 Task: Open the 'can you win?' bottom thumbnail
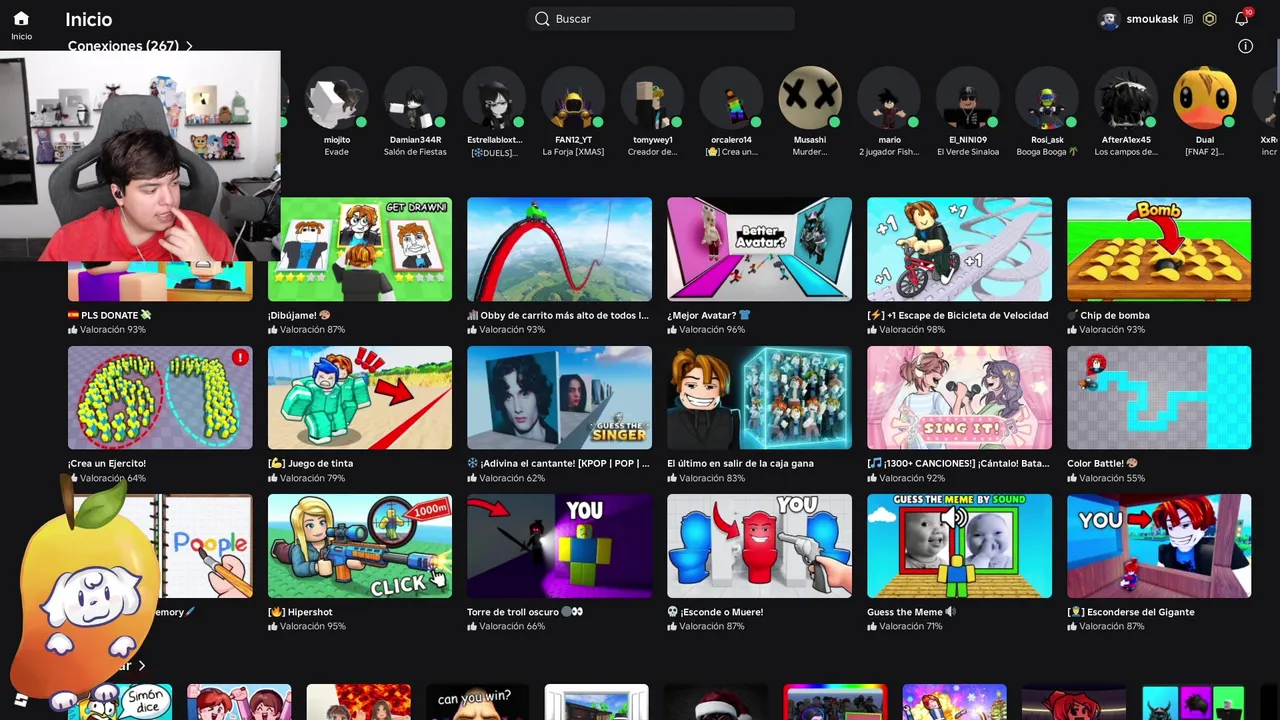tap(477, 702)
